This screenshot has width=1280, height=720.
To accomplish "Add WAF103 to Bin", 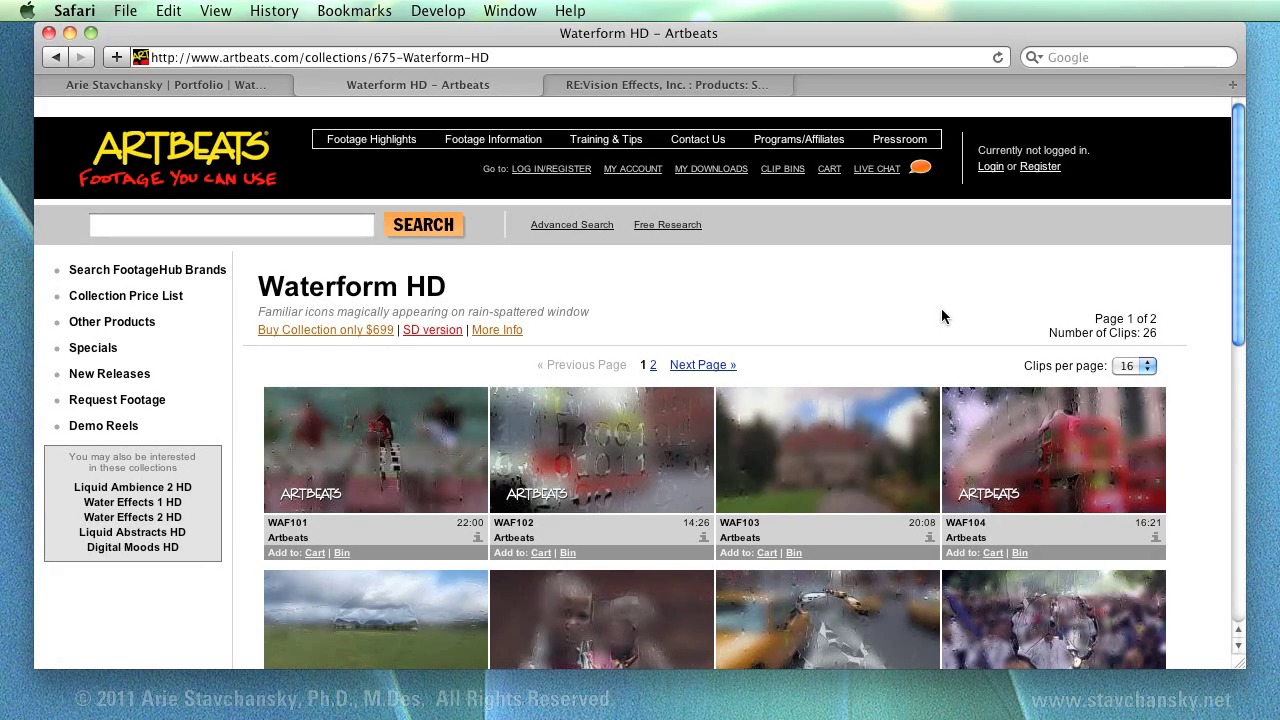I will click(793, 553).
